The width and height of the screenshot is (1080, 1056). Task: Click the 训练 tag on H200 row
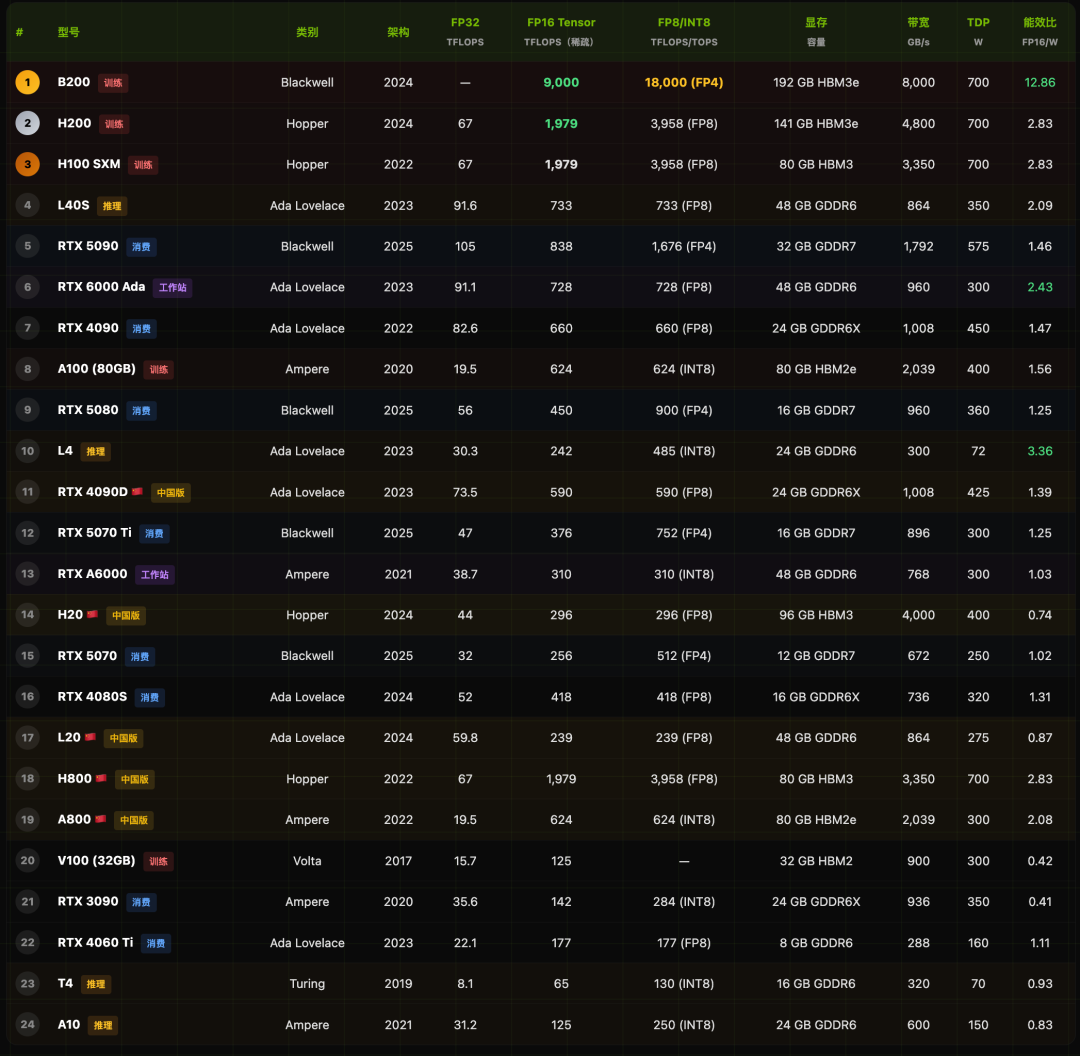[114, 124]
